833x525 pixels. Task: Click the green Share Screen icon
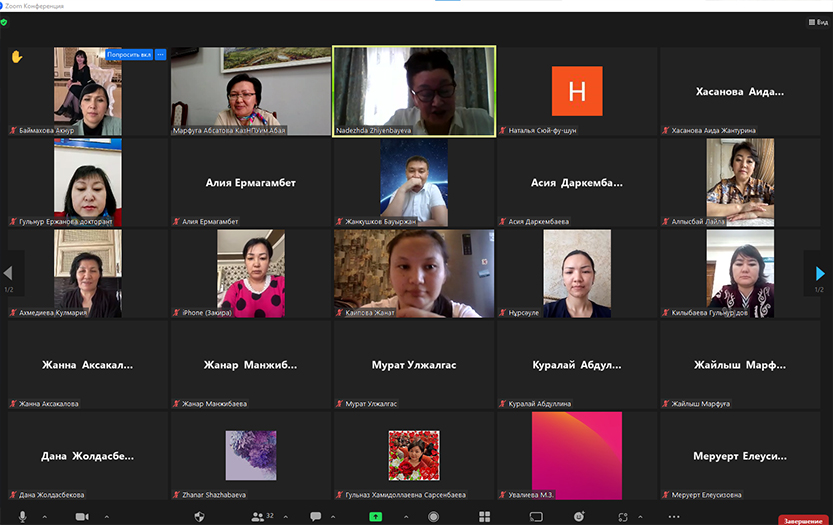coord(375,516)
